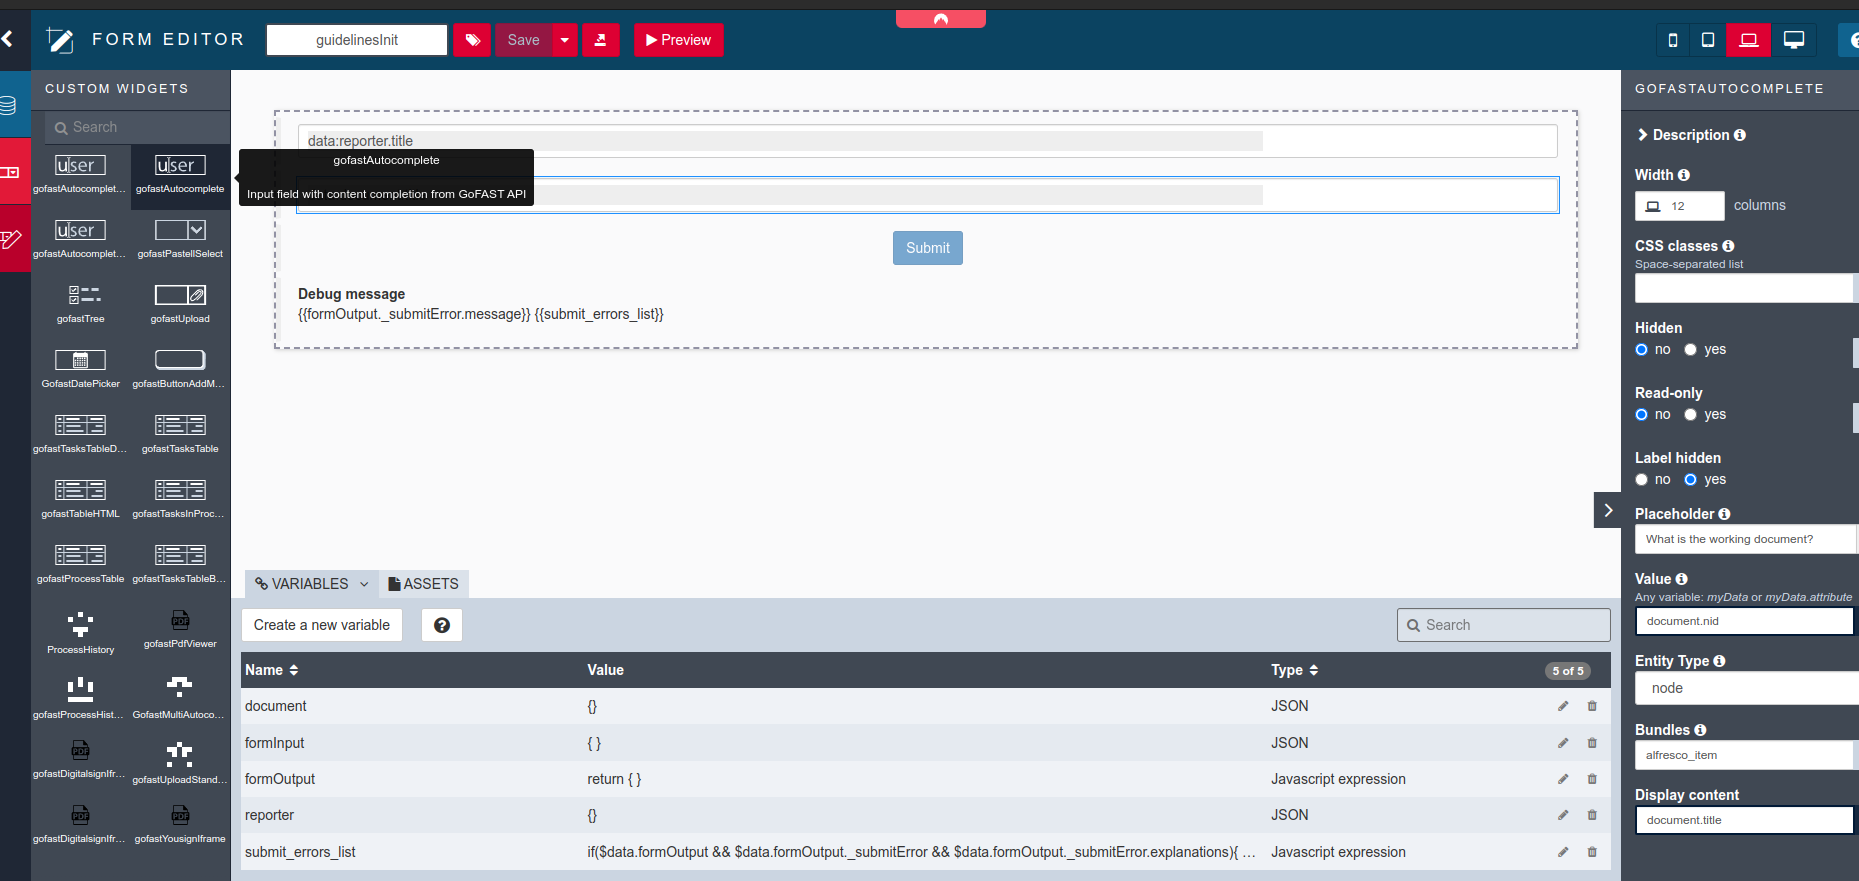Select the gofastPdfViewer widget
1859x881 pixels.
tap(180, 629)
